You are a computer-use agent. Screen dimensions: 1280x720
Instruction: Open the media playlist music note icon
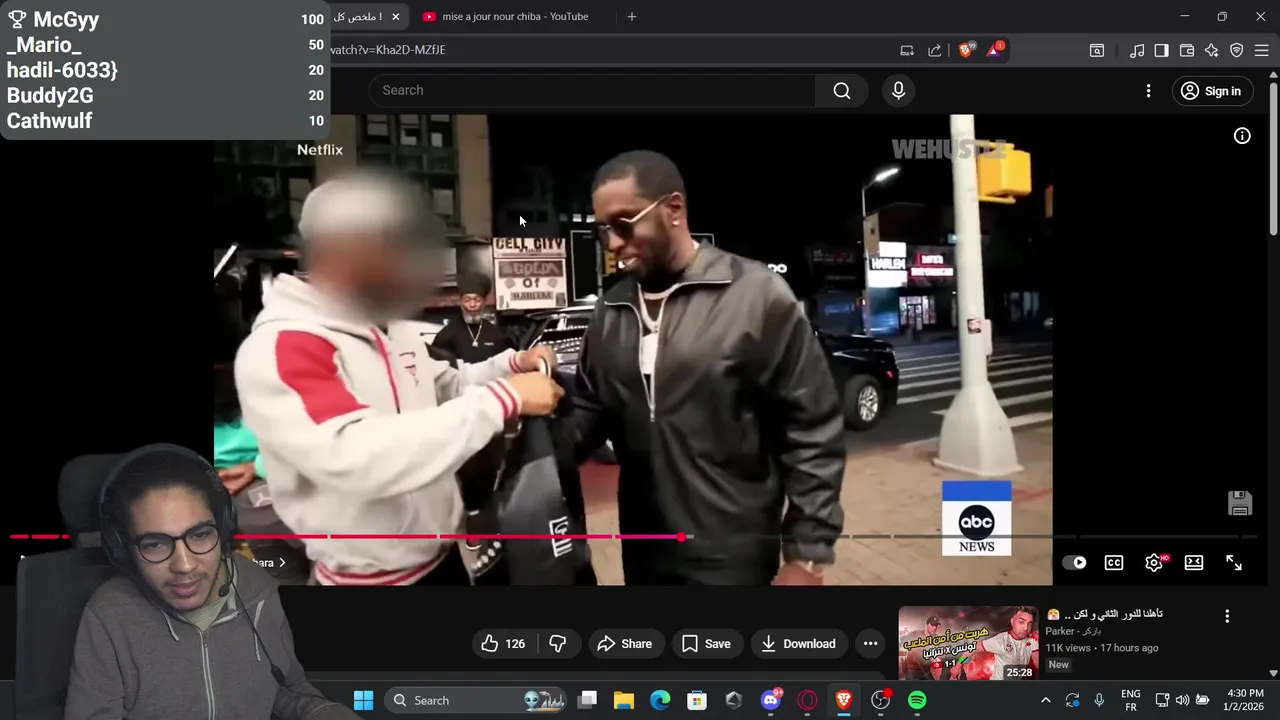pyautogui.click(x=1137, y=50)
